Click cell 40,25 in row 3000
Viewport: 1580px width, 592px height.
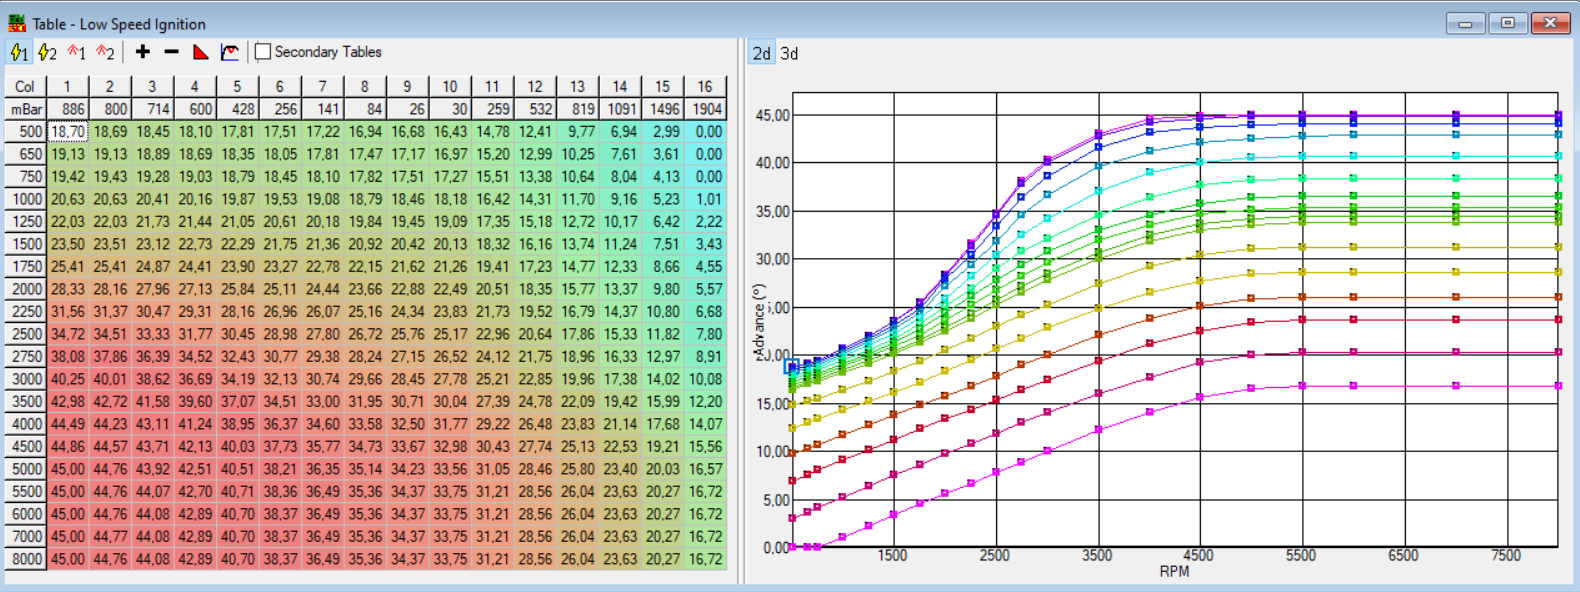68,379
